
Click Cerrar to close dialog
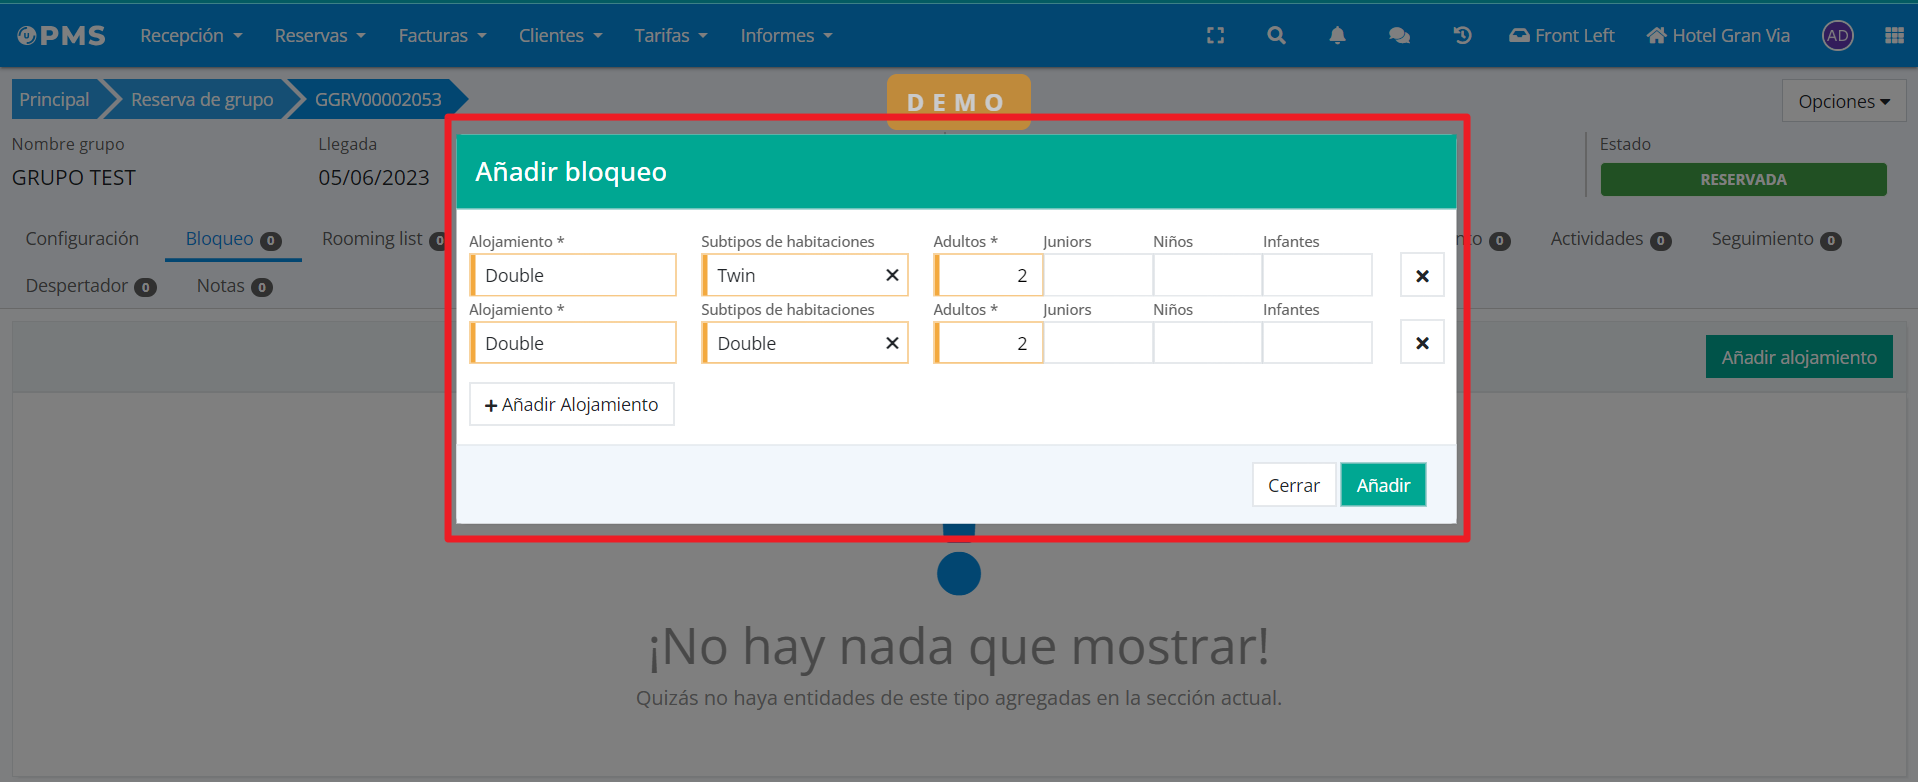tap(1293, 485)
